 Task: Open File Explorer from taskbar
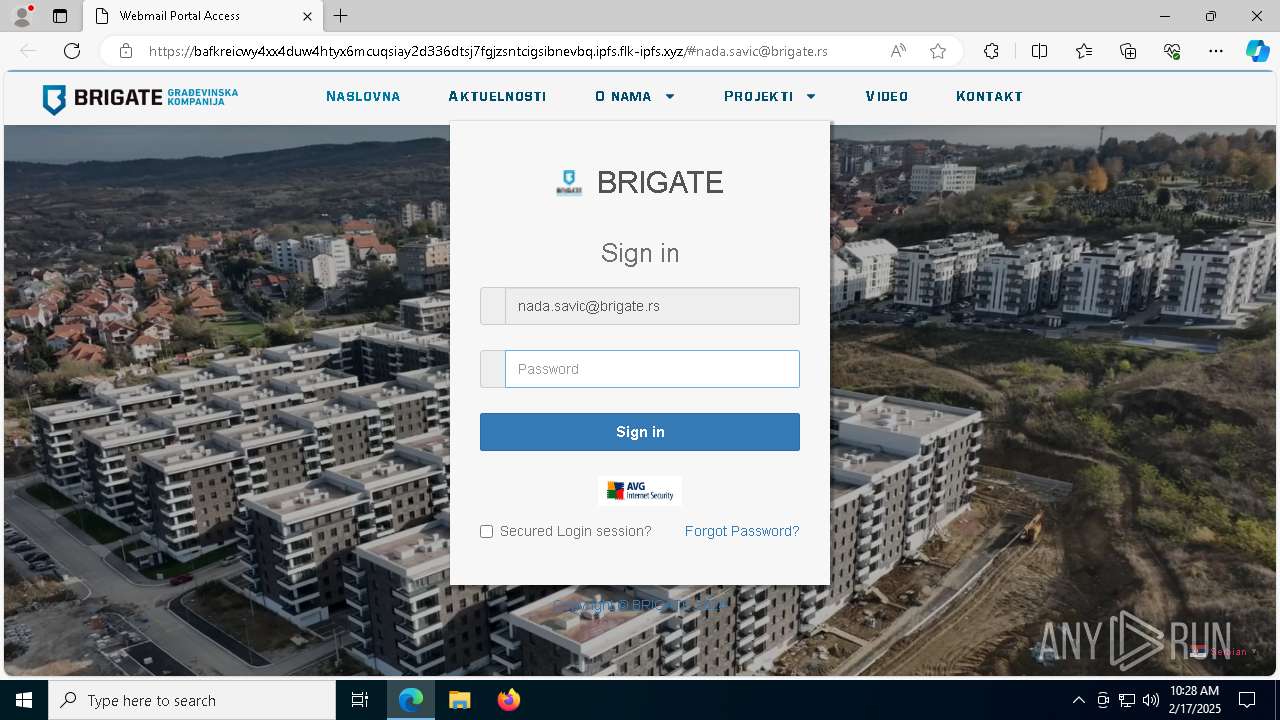[x=459, y=700]
